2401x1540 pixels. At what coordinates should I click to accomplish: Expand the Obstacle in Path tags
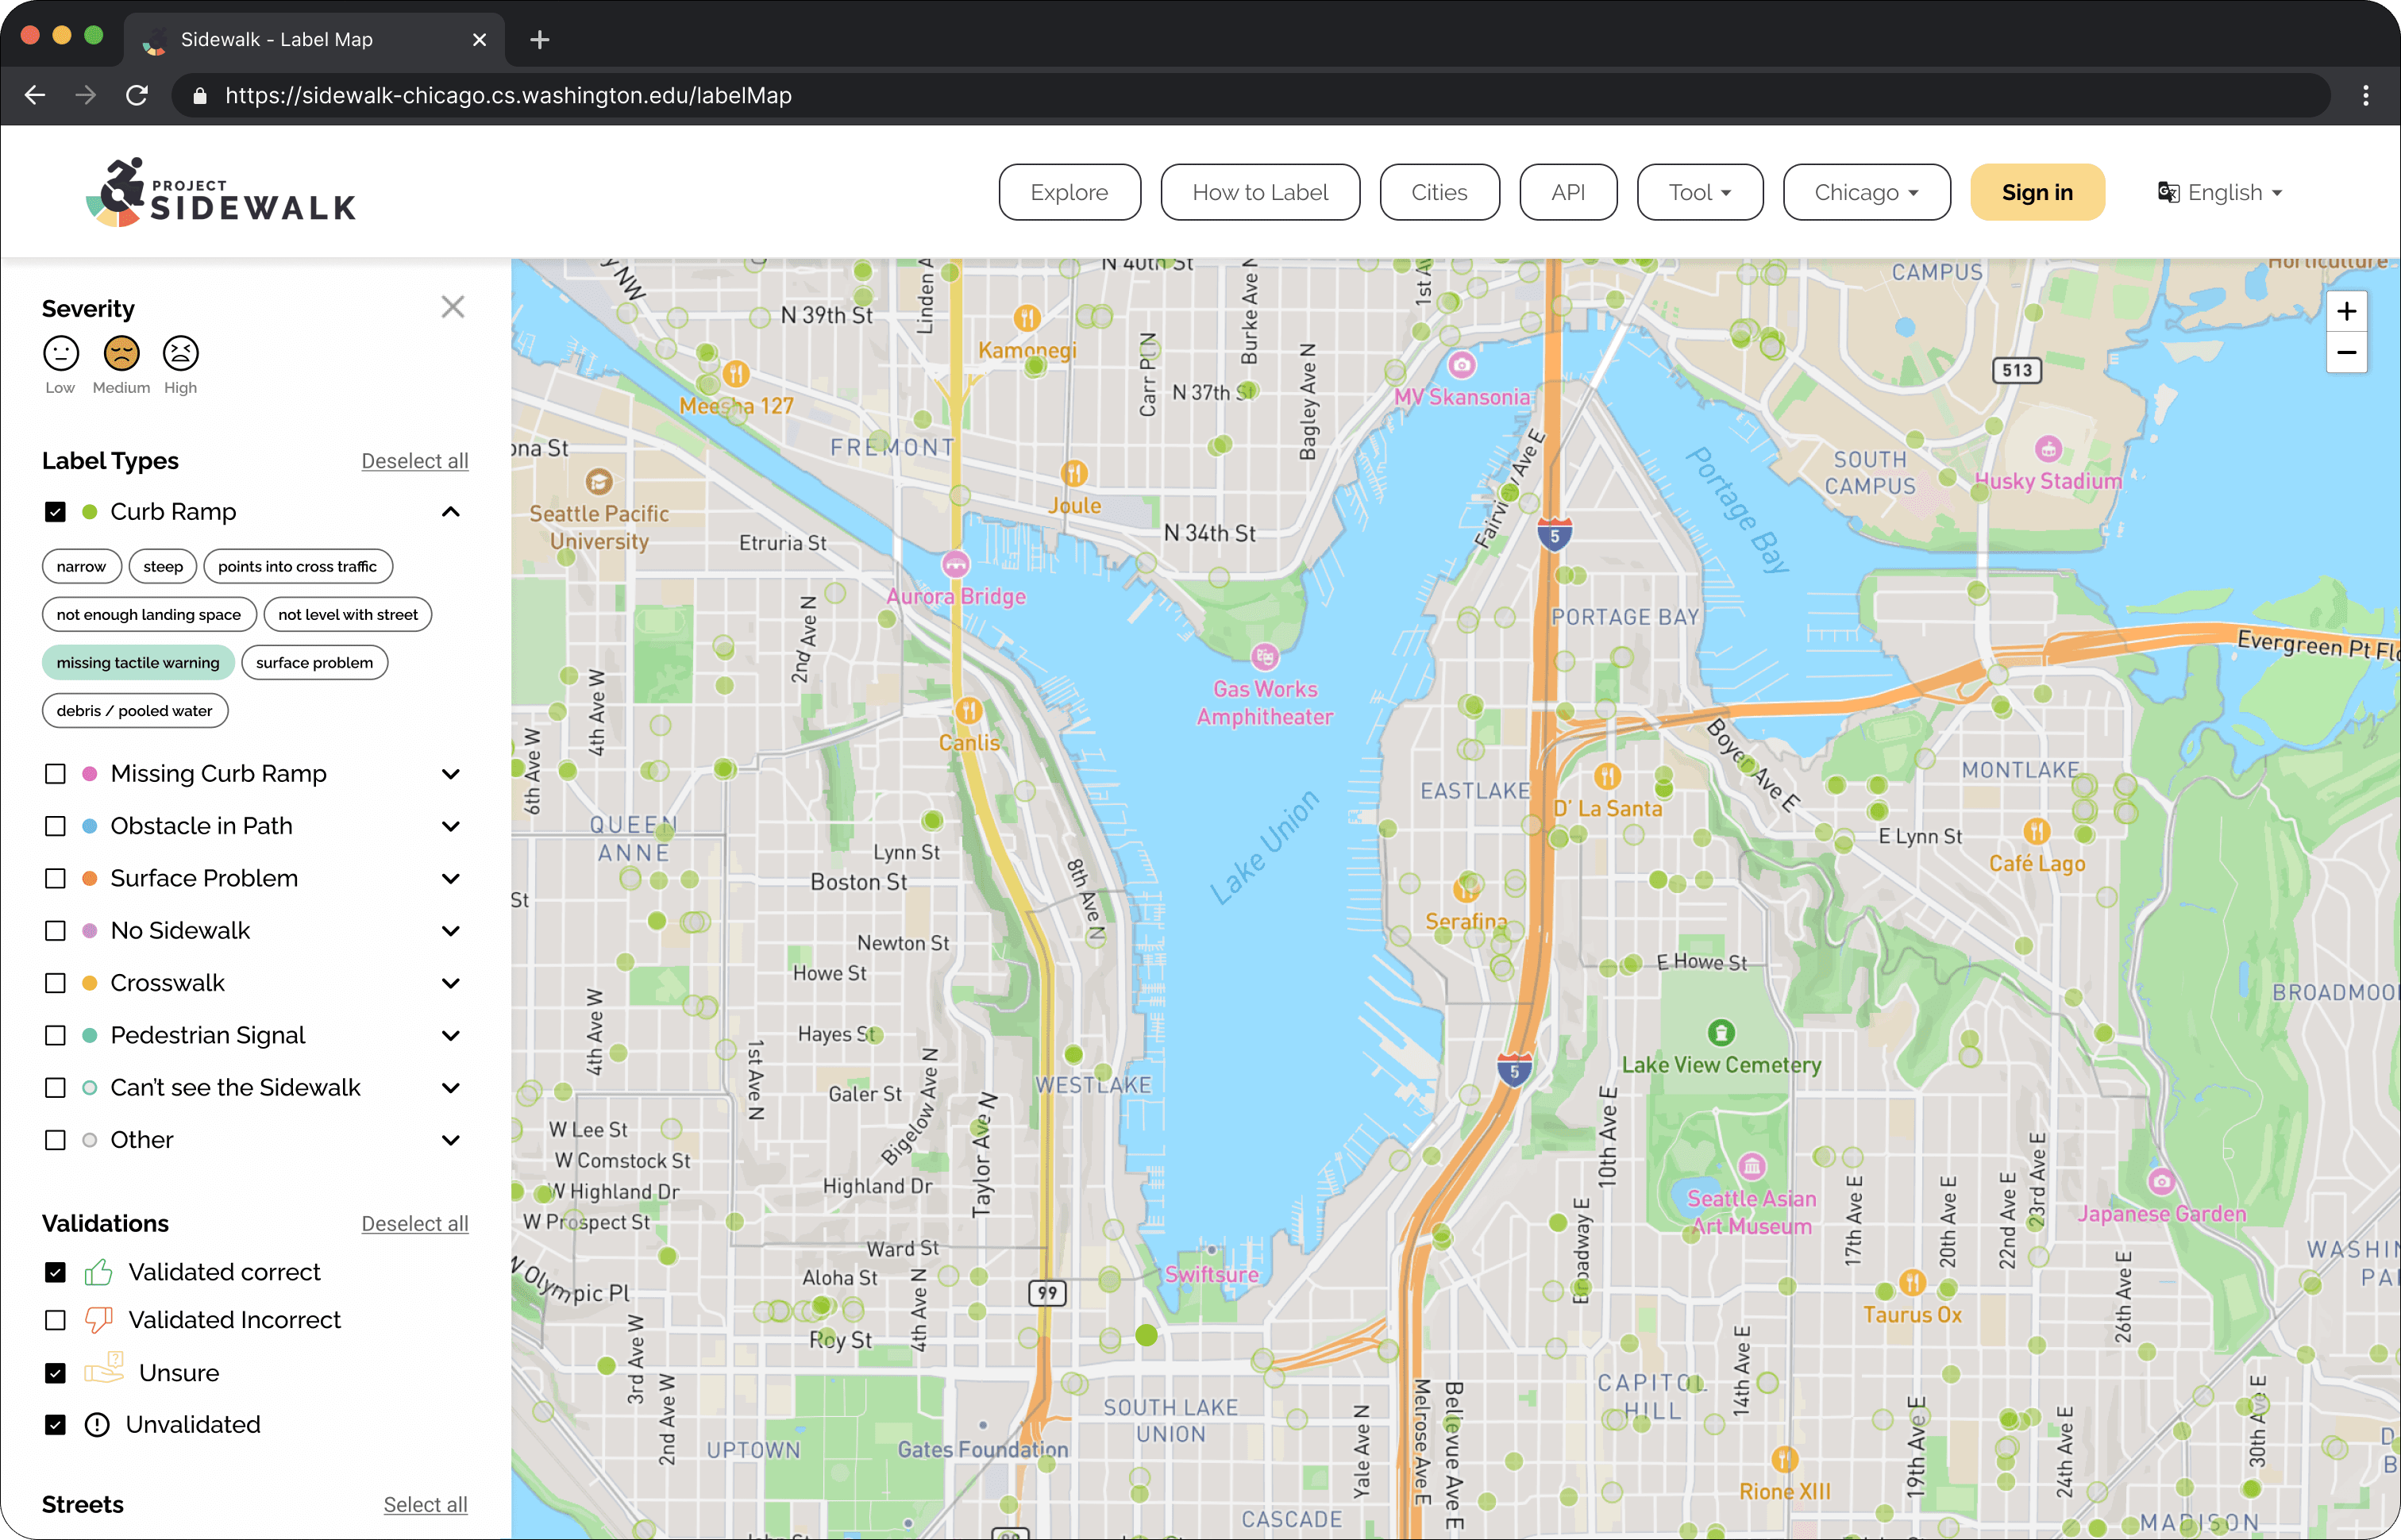coord(451,826)
